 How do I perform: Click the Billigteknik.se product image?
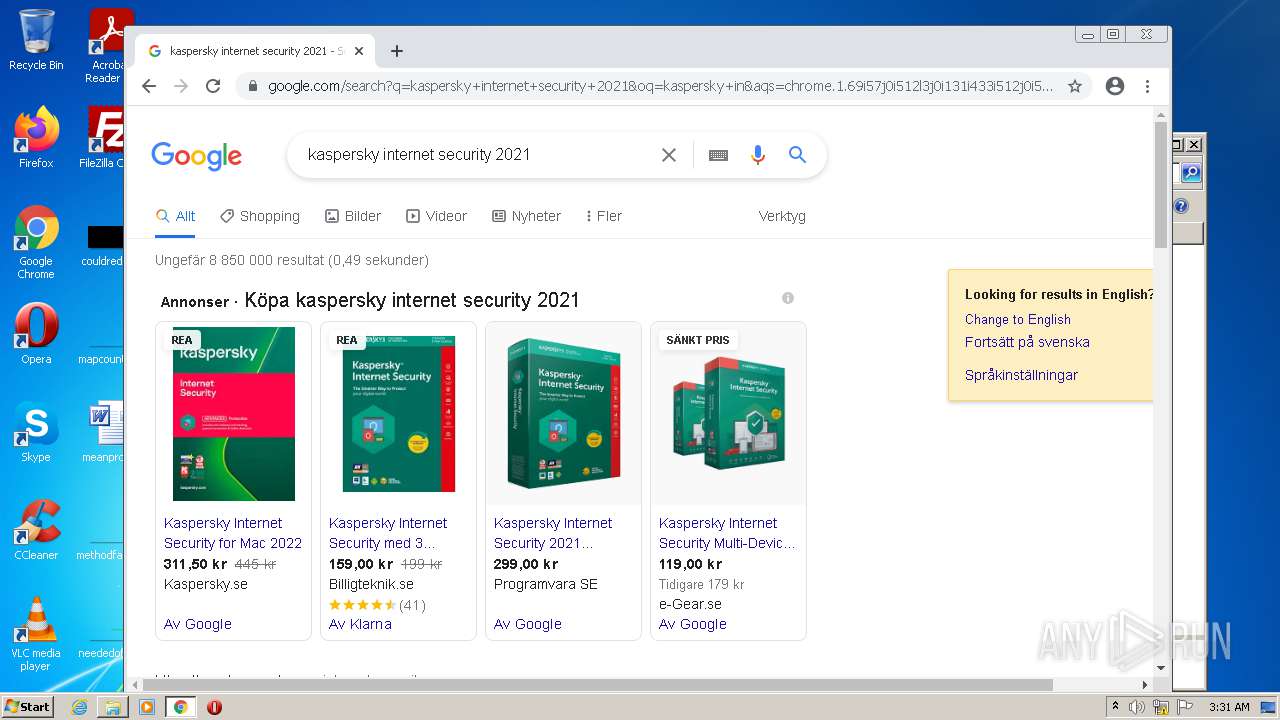pyautogui.click(x=399, y=414)
